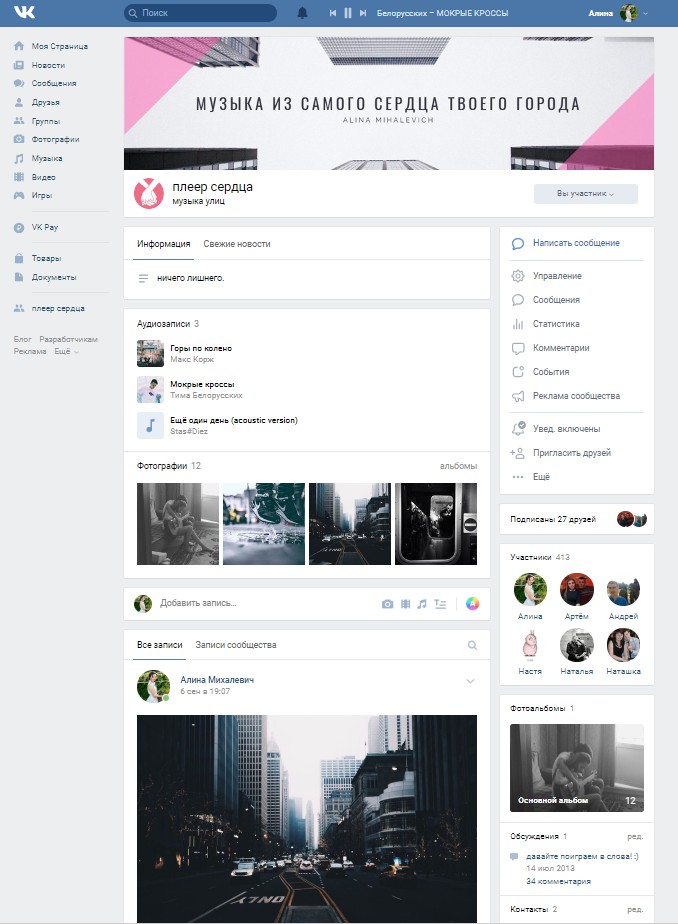Search the wall with the magnifier icon
This screenshot has width=678, height=924.
pyautogui.click(x=472, y=645)
